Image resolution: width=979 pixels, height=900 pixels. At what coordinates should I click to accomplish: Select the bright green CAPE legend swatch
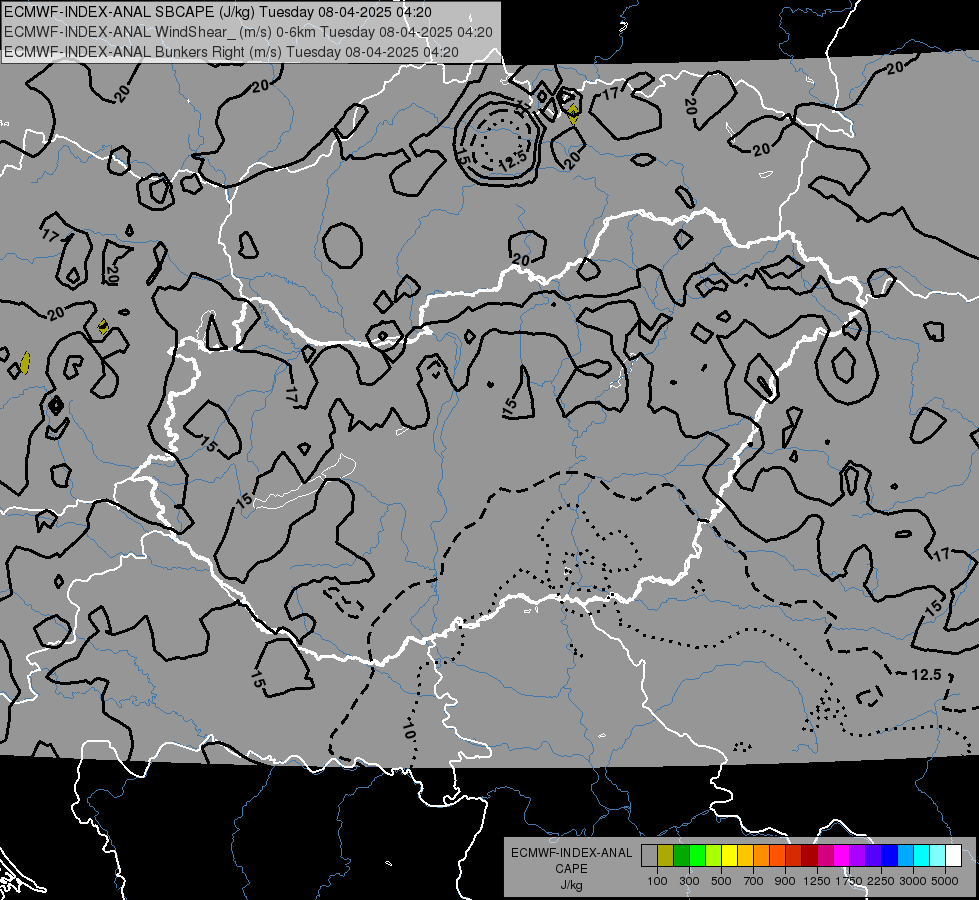(x=697, y=856)
